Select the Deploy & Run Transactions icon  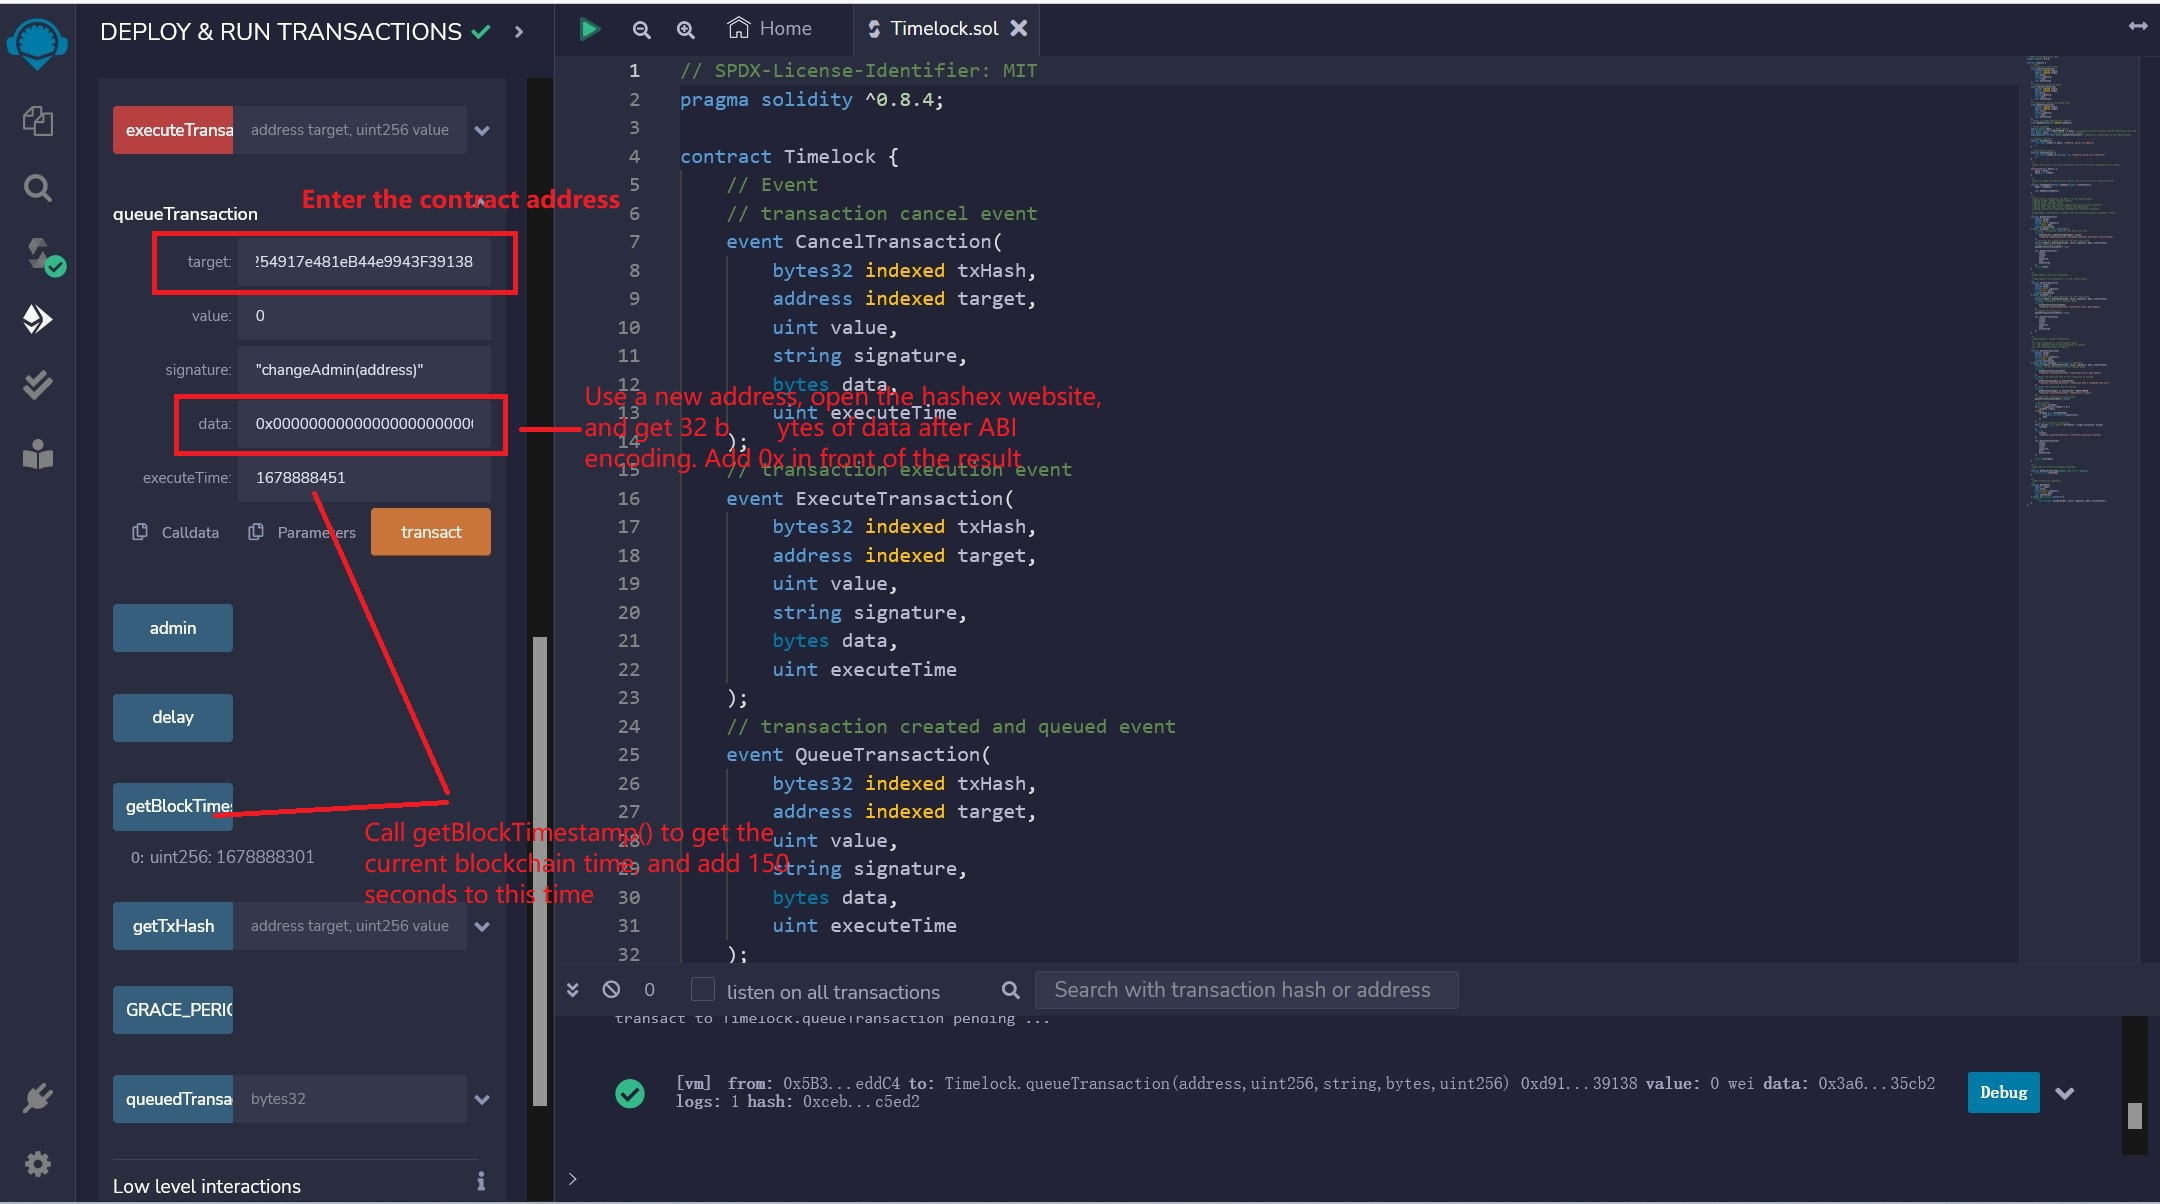38,320
